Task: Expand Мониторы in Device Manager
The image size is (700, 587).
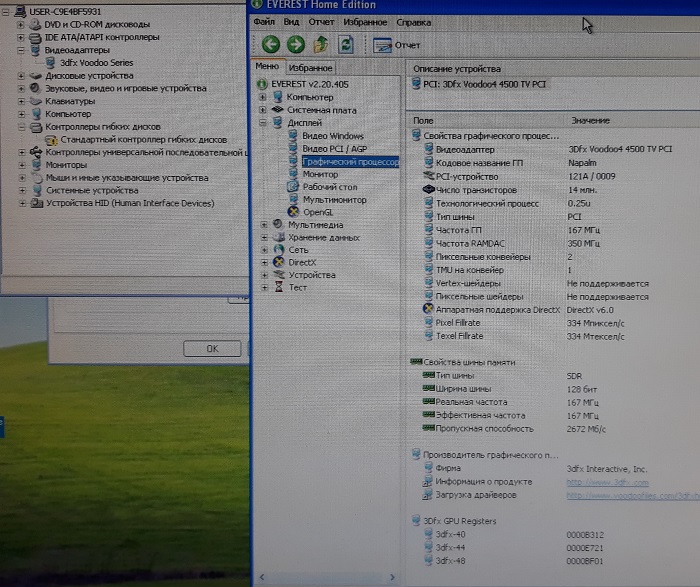Action: point(21,165)
